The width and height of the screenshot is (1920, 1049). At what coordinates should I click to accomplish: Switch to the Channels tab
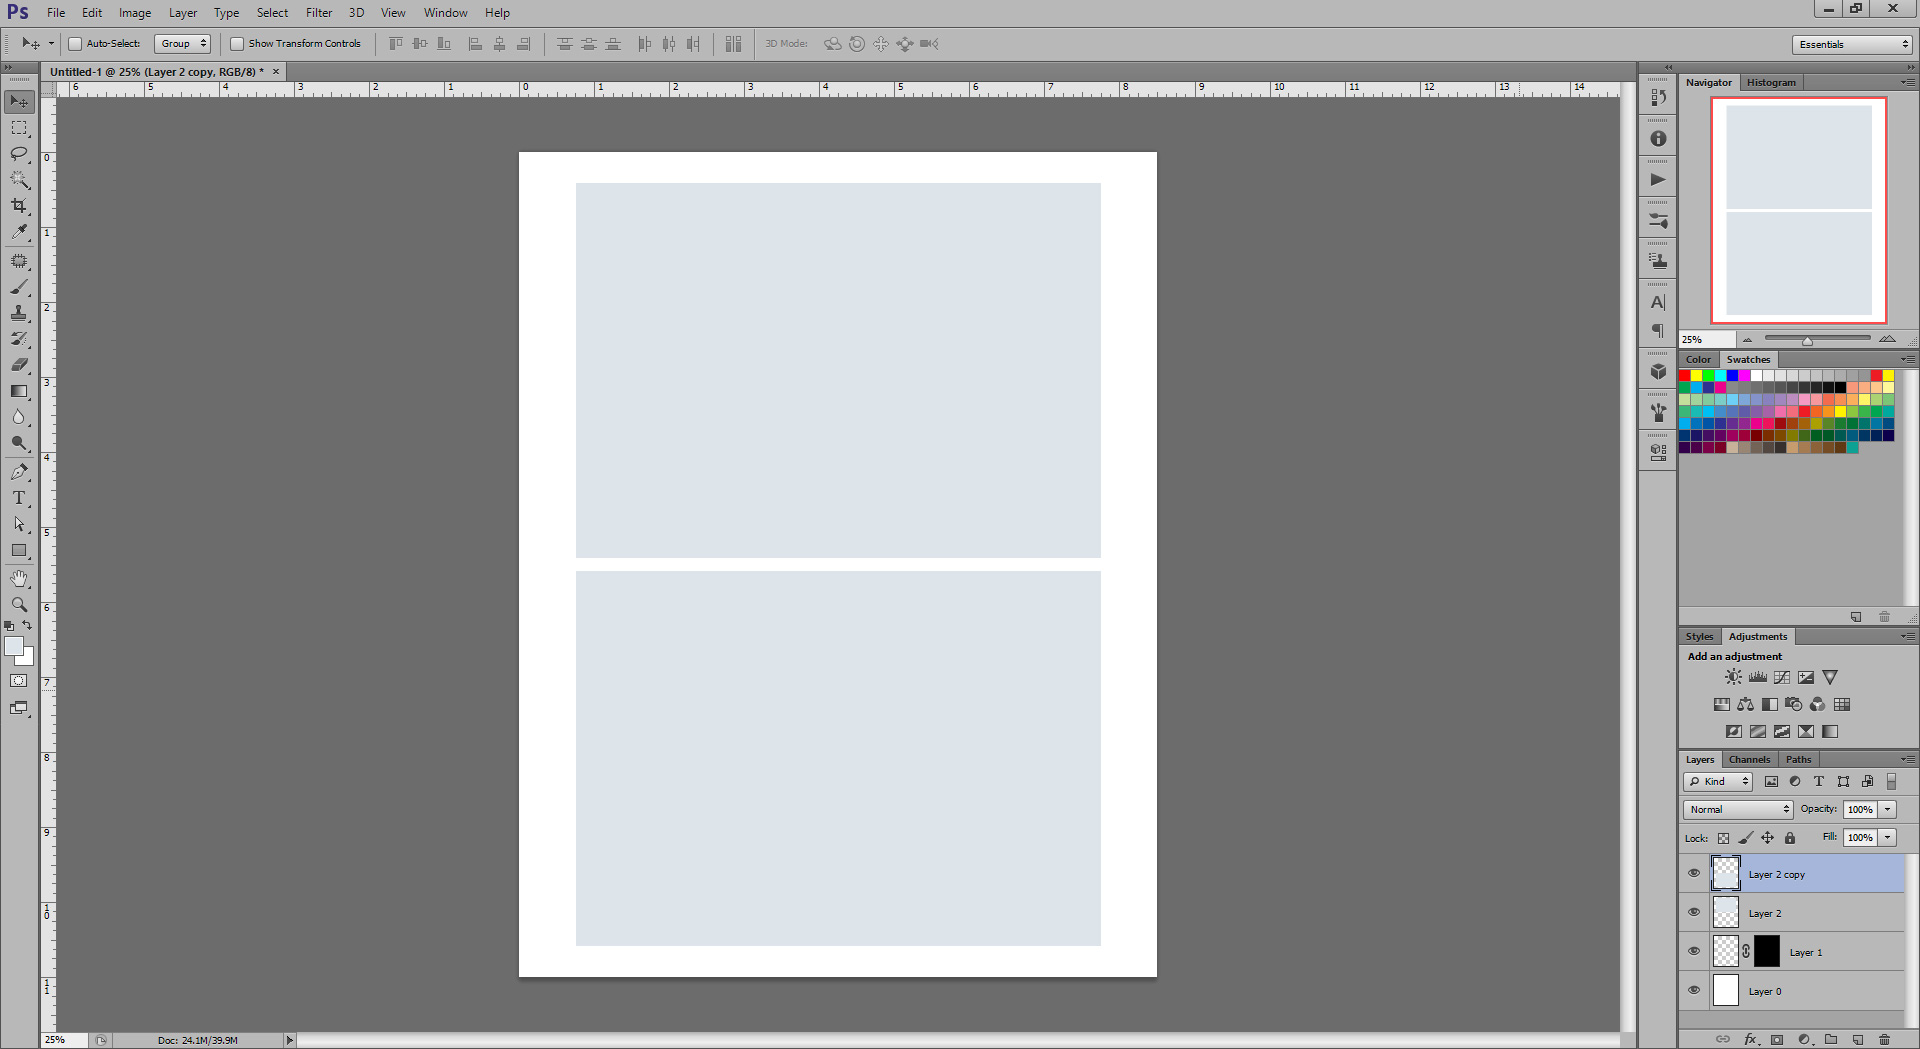[x=1749, y=758]
